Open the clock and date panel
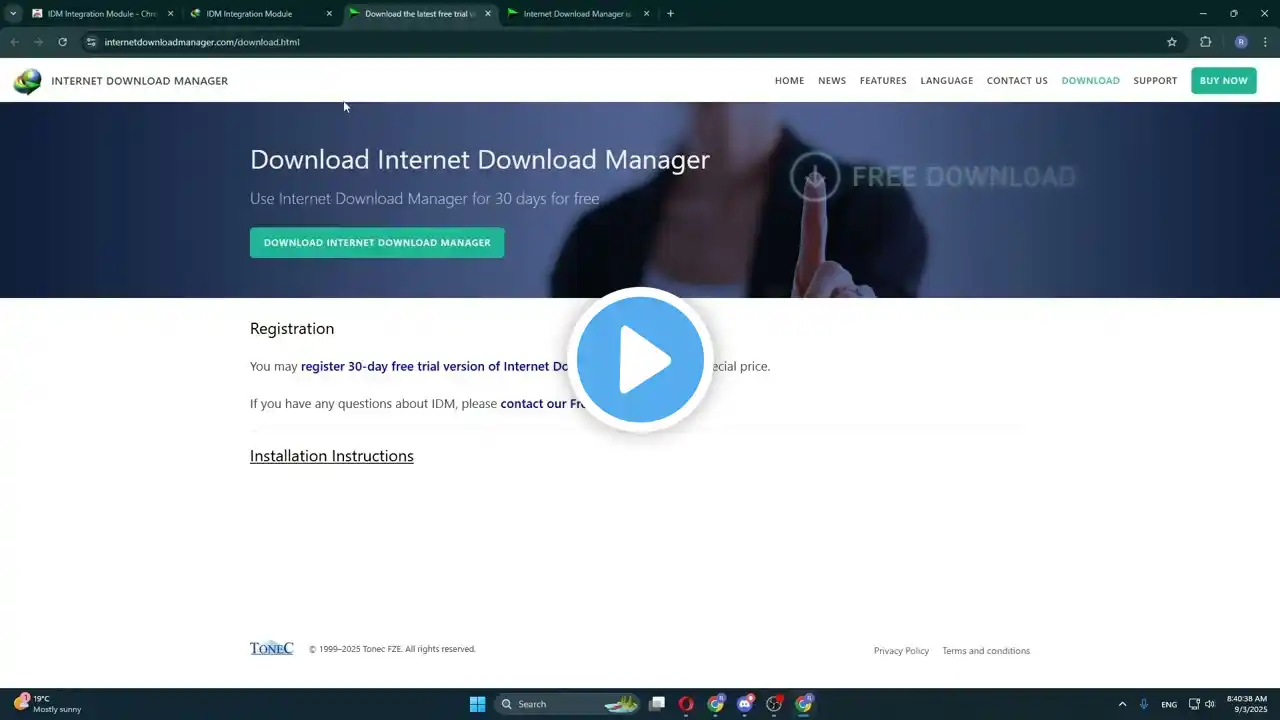 pyautogui.click(x=1247, y=704)
